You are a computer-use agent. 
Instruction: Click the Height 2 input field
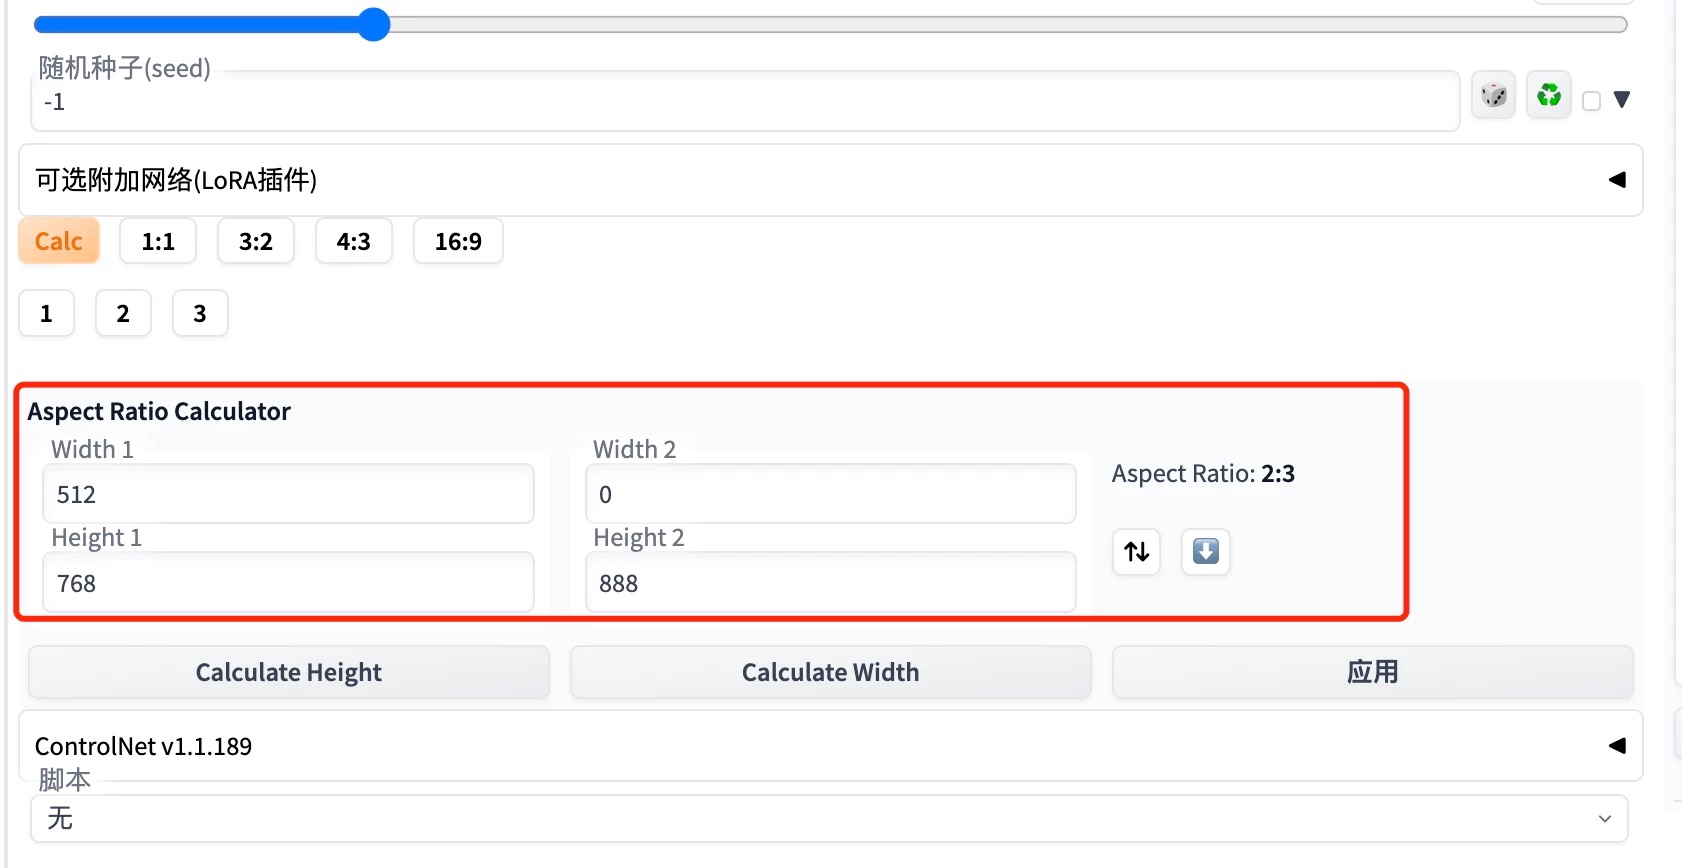(830, 583)
